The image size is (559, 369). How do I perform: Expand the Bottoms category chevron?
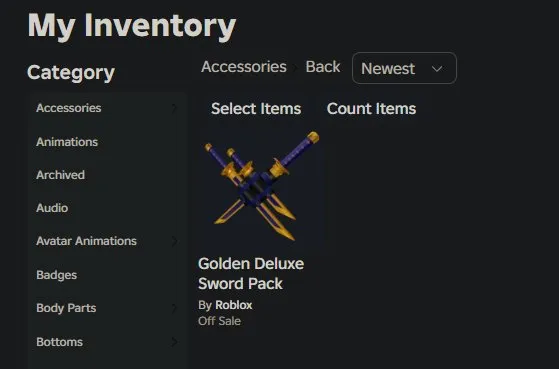click(x=174, y=342)
